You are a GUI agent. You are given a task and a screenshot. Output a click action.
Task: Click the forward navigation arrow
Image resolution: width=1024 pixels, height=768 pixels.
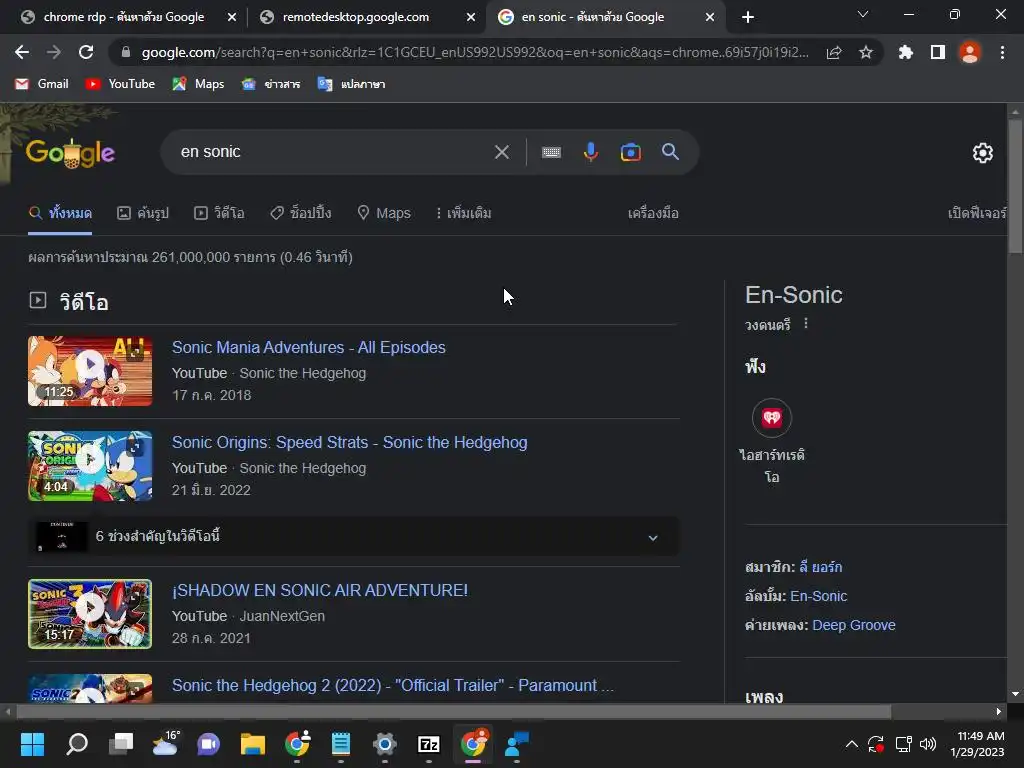click(x=54, y=52)
